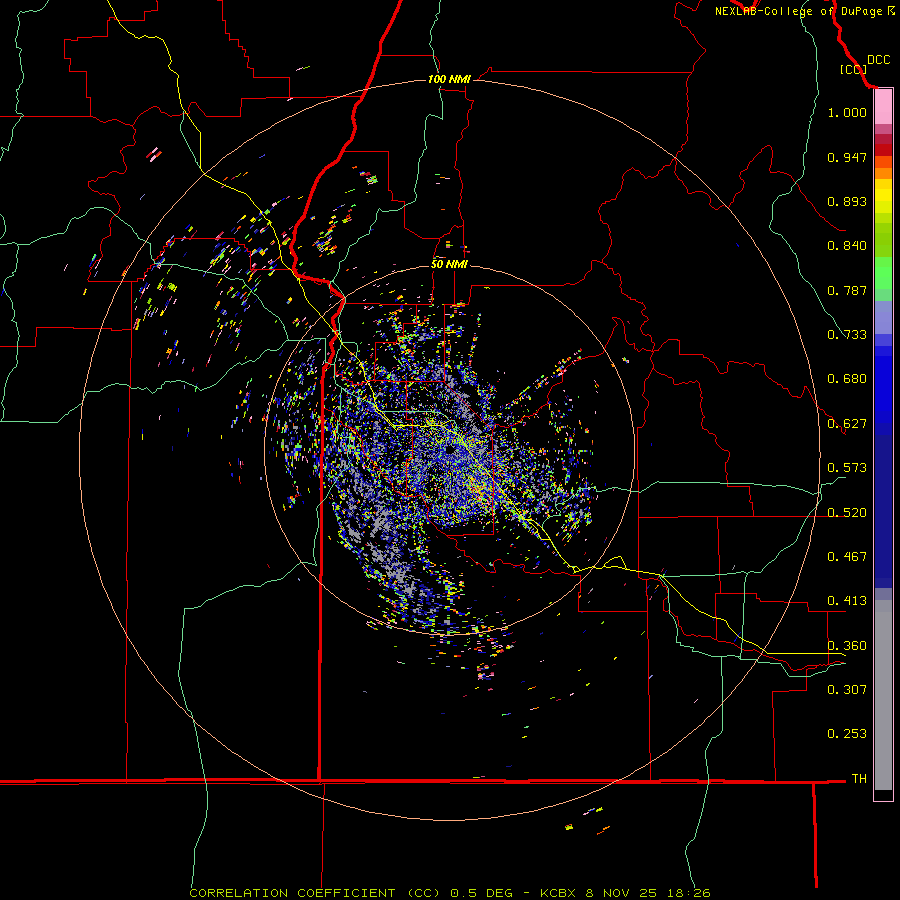This screenshot has width=900, height=900.
Task: Click the 0.680 scale value
Action: pyautogui.click(x=847, y=379)
